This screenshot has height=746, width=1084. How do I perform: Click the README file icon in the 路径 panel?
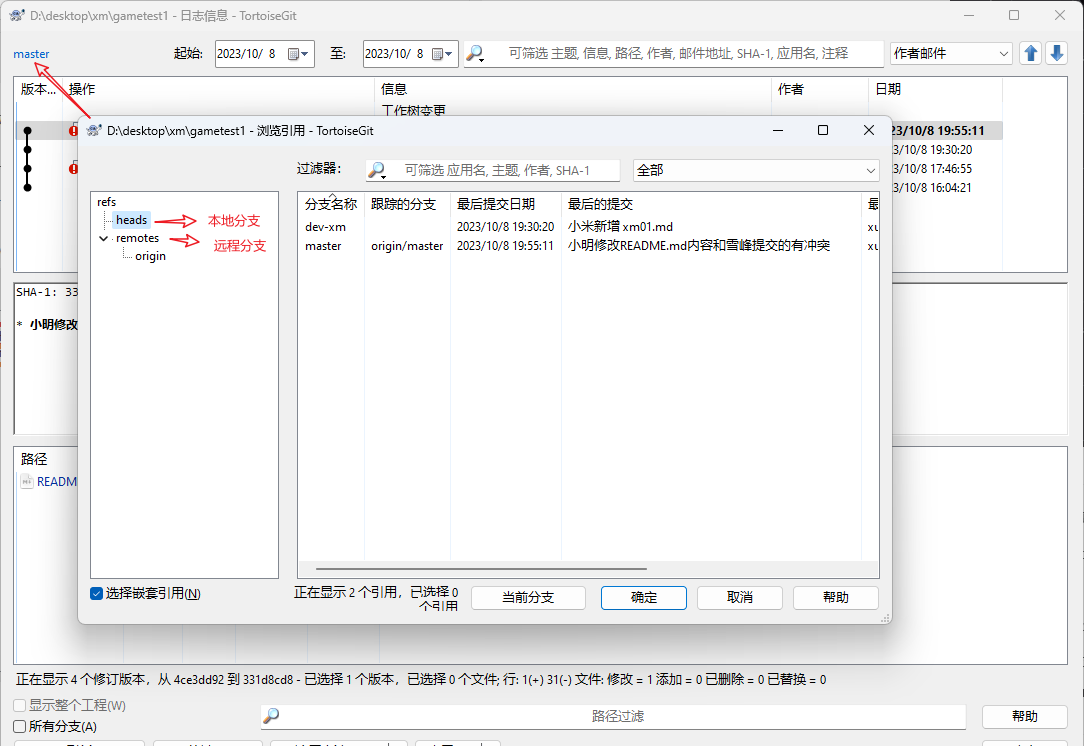click(x=25, y=481)
